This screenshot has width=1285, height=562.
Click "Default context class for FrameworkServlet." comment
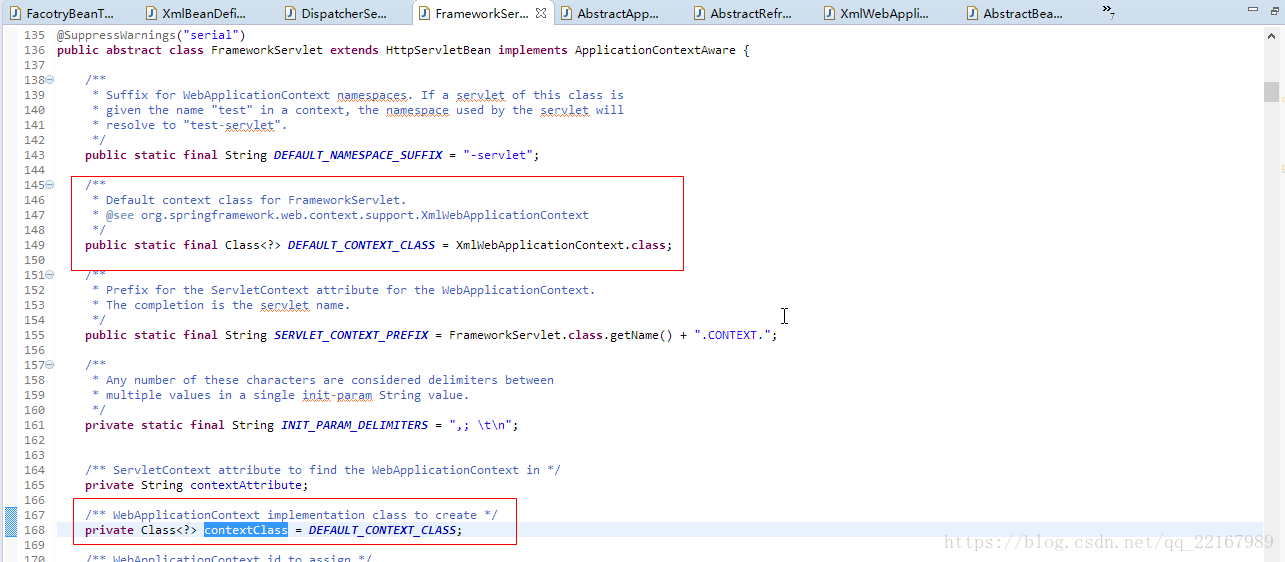point(256,200)
